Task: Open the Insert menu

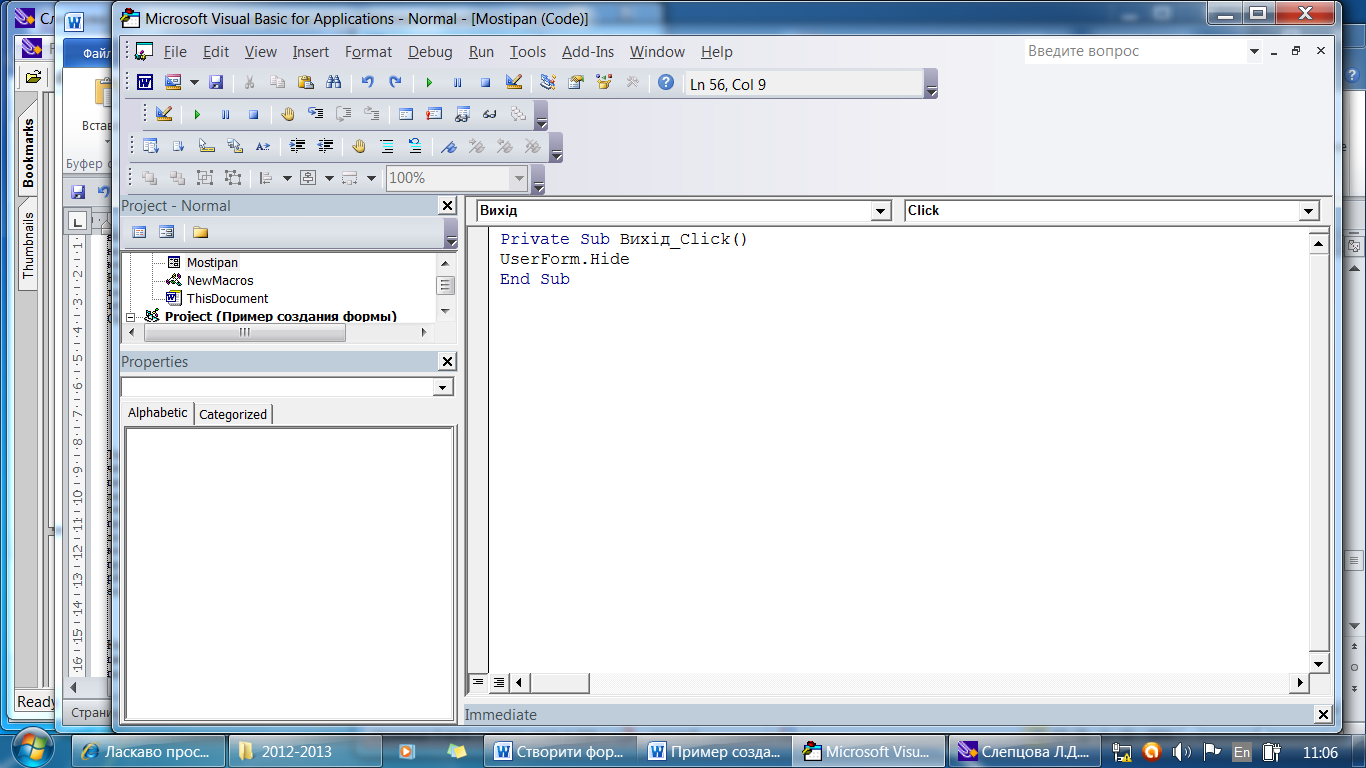Action: point(311,52)
